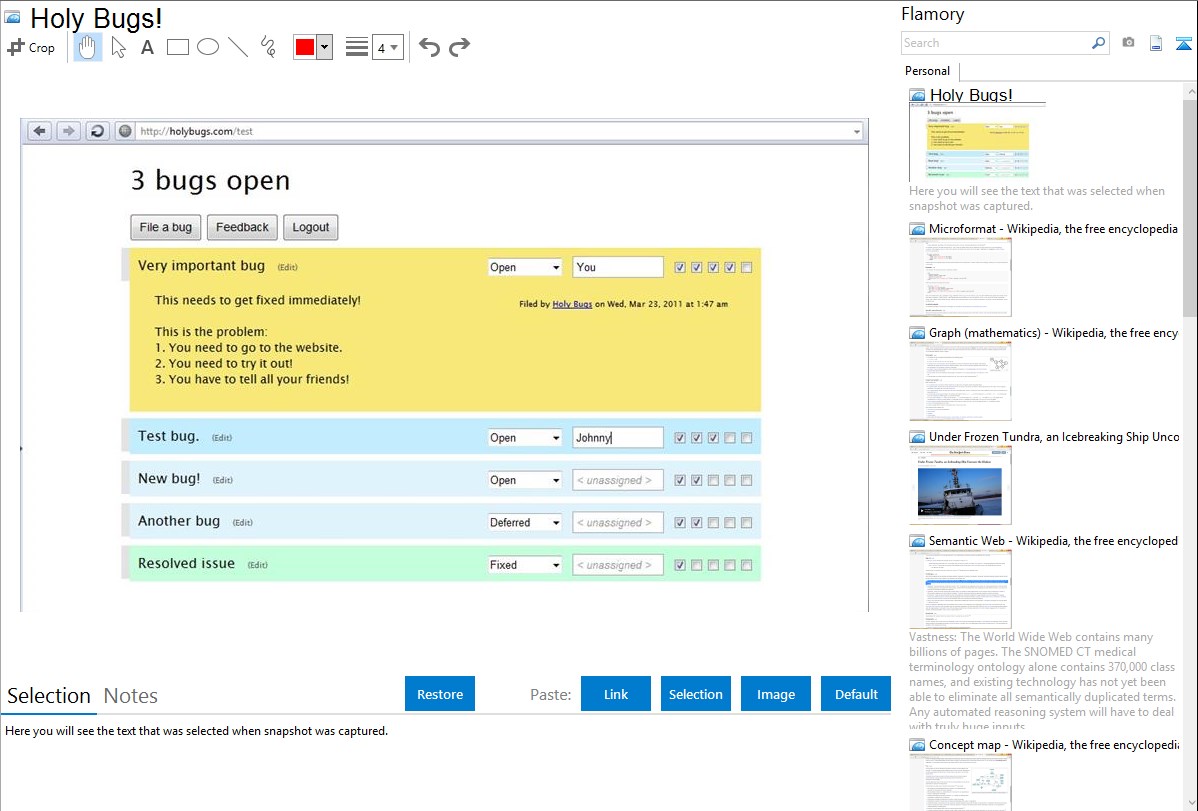The image size is (1198, 811).
Task: Click the Paste Link button
Action: 616,694
